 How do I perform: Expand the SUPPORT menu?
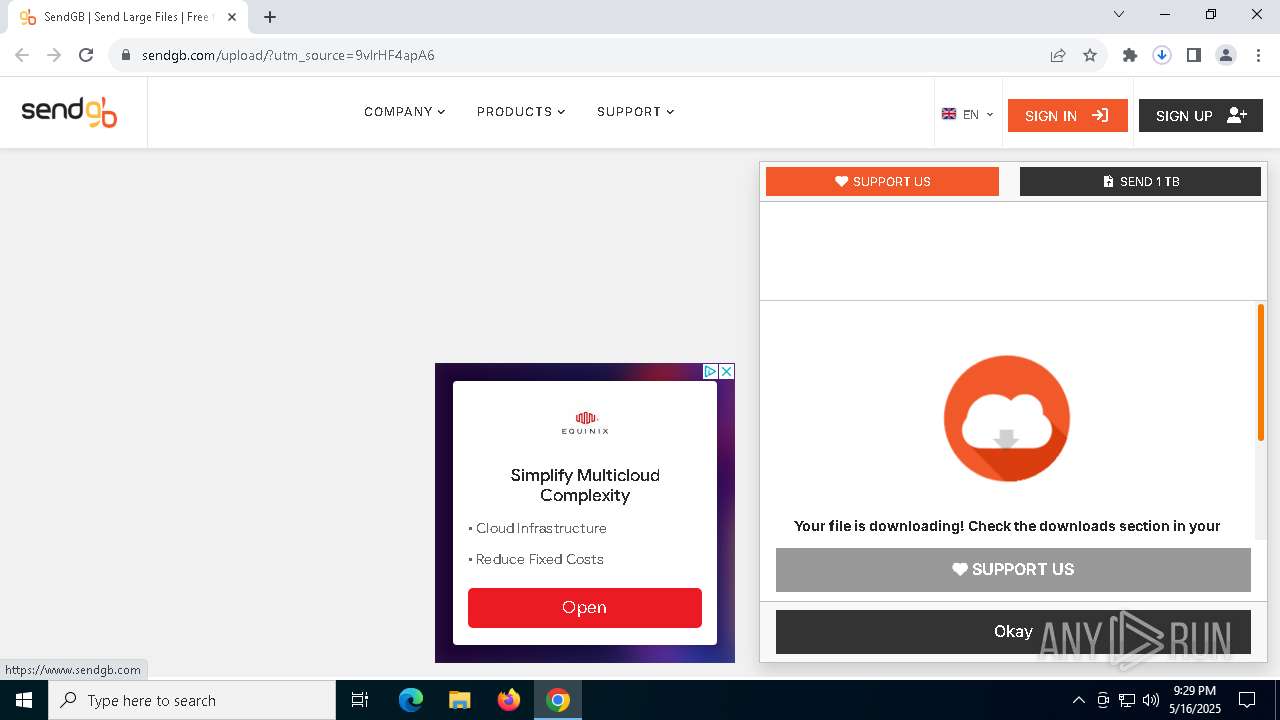tap(636, 112)
